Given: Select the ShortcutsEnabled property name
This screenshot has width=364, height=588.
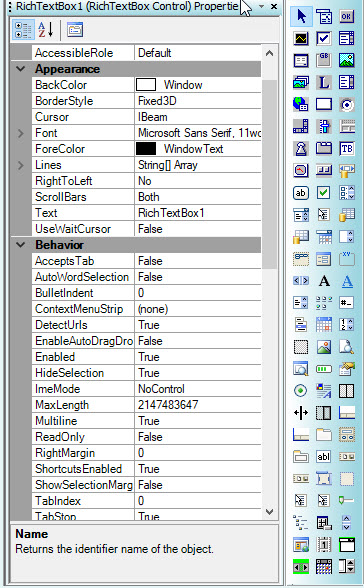Looking at the screenshot, I should click(78, 469).
